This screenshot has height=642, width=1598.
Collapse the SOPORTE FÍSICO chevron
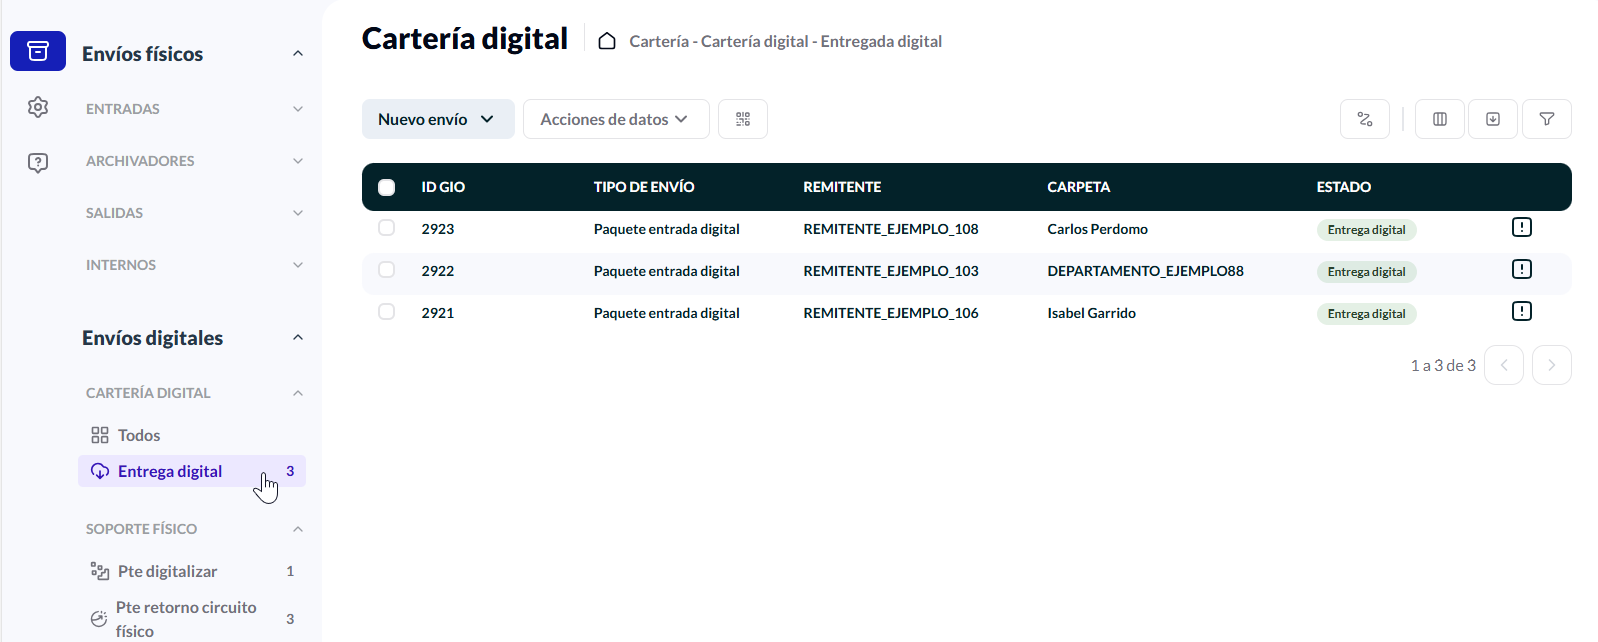298,529
